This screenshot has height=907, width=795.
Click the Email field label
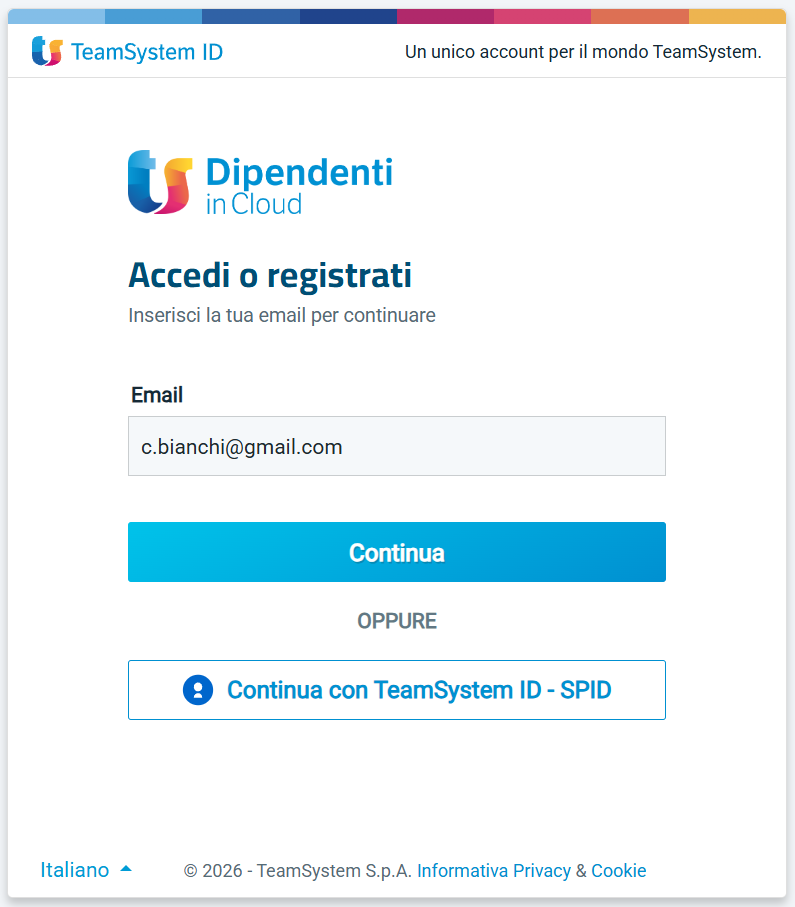pyautogui.click(x=157, y=395)
